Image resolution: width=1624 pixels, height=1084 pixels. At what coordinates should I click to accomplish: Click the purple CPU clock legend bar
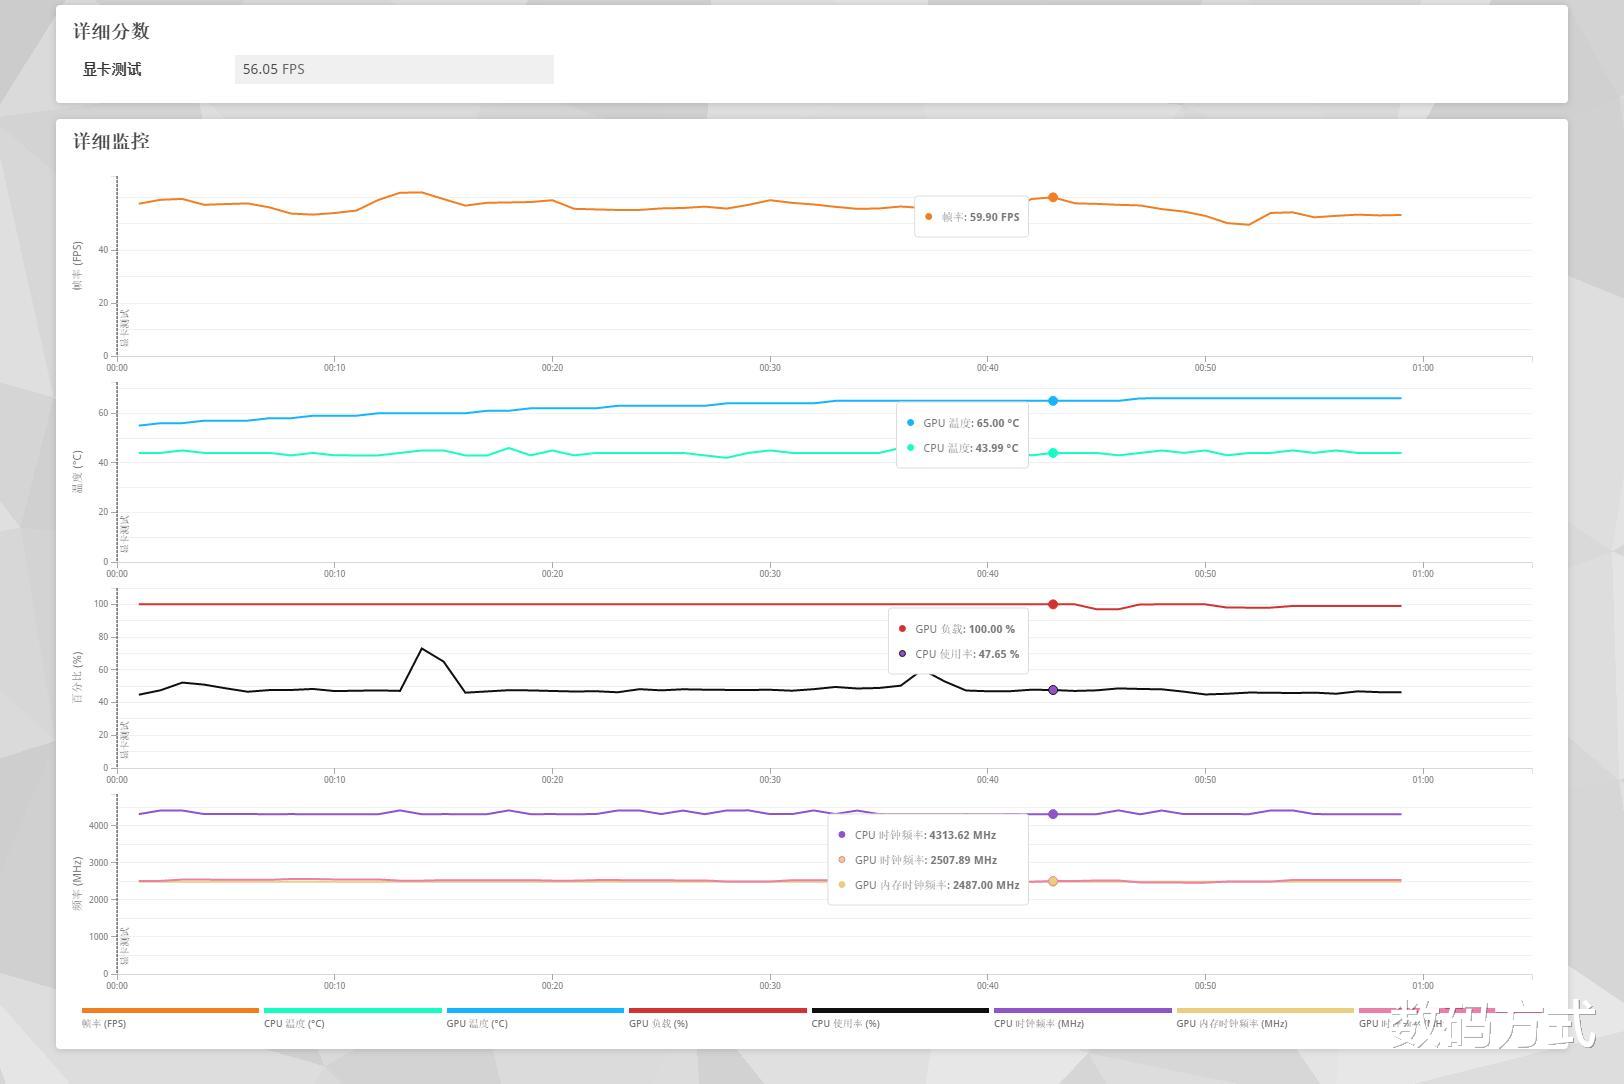pyautogui.click(x=1083, y=1010)
